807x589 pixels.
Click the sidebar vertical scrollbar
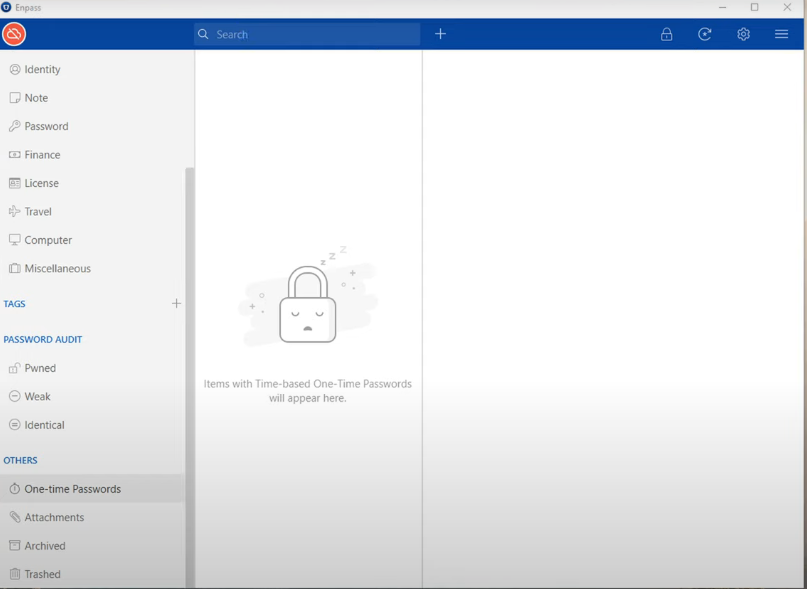click(x=189, y=377)
